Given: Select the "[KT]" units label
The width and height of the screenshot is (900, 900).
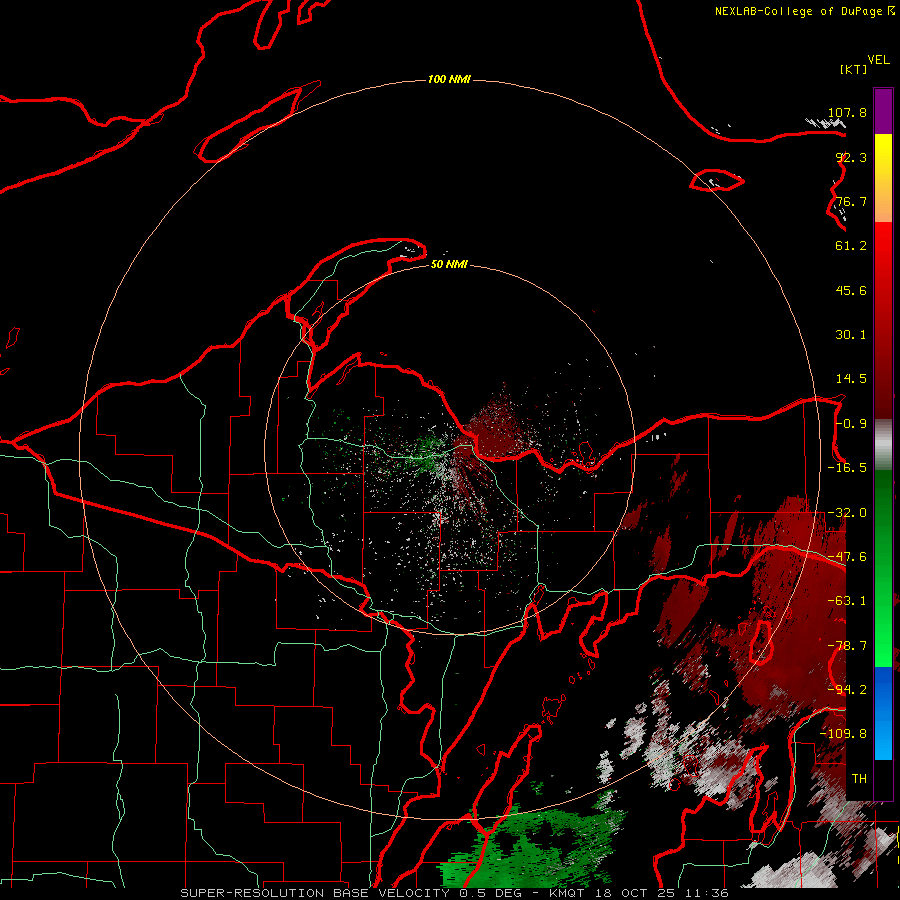Looking at the screenshot, I should (x=854, y=69).
